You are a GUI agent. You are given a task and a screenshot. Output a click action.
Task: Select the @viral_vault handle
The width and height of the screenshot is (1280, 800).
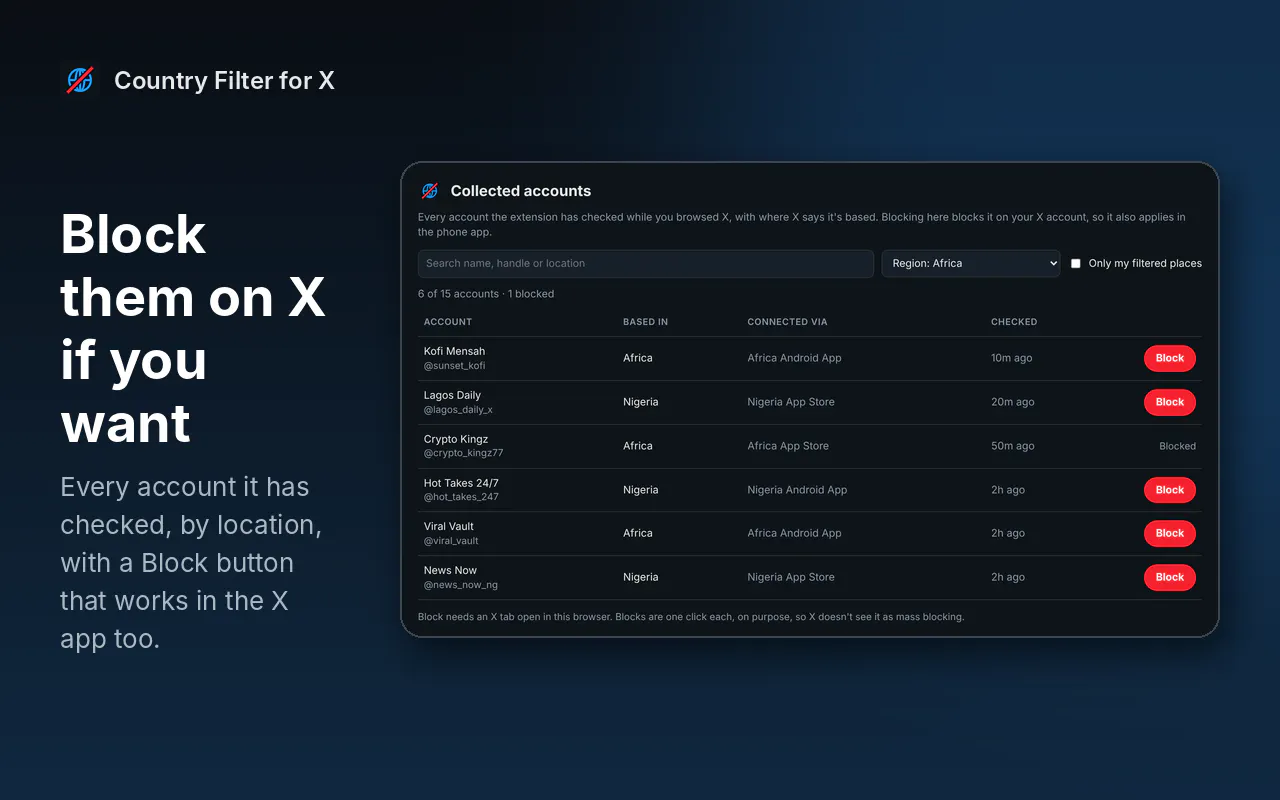point(451,541)
